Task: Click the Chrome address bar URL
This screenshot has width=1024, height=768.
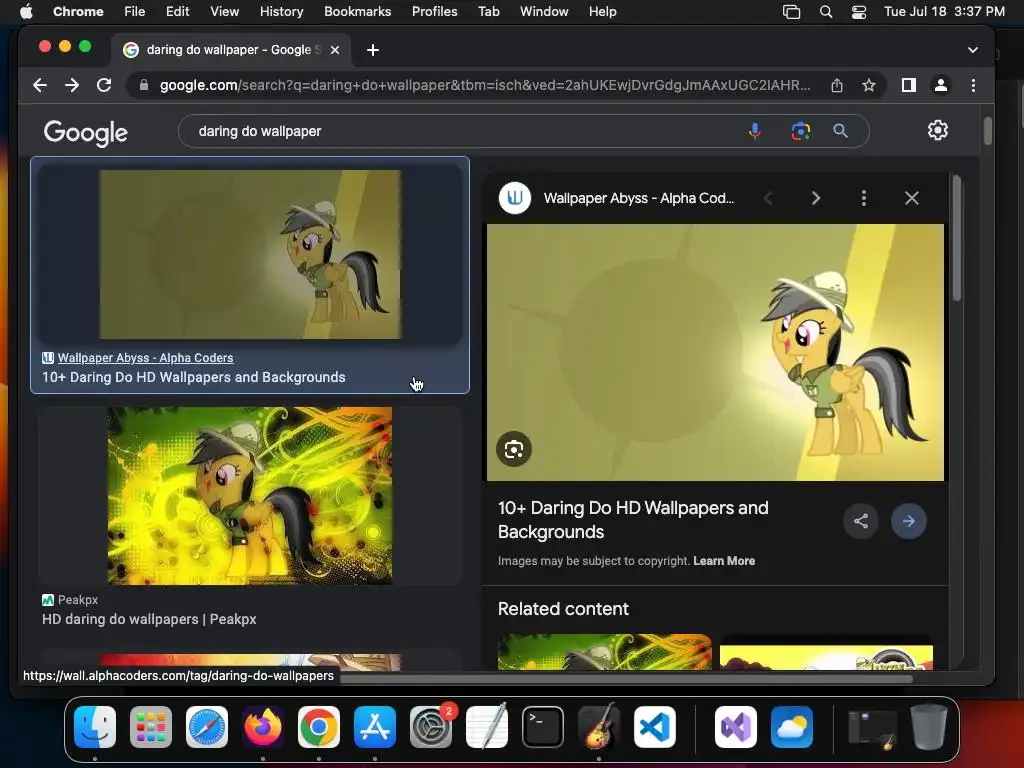Action: pos(485,86)
